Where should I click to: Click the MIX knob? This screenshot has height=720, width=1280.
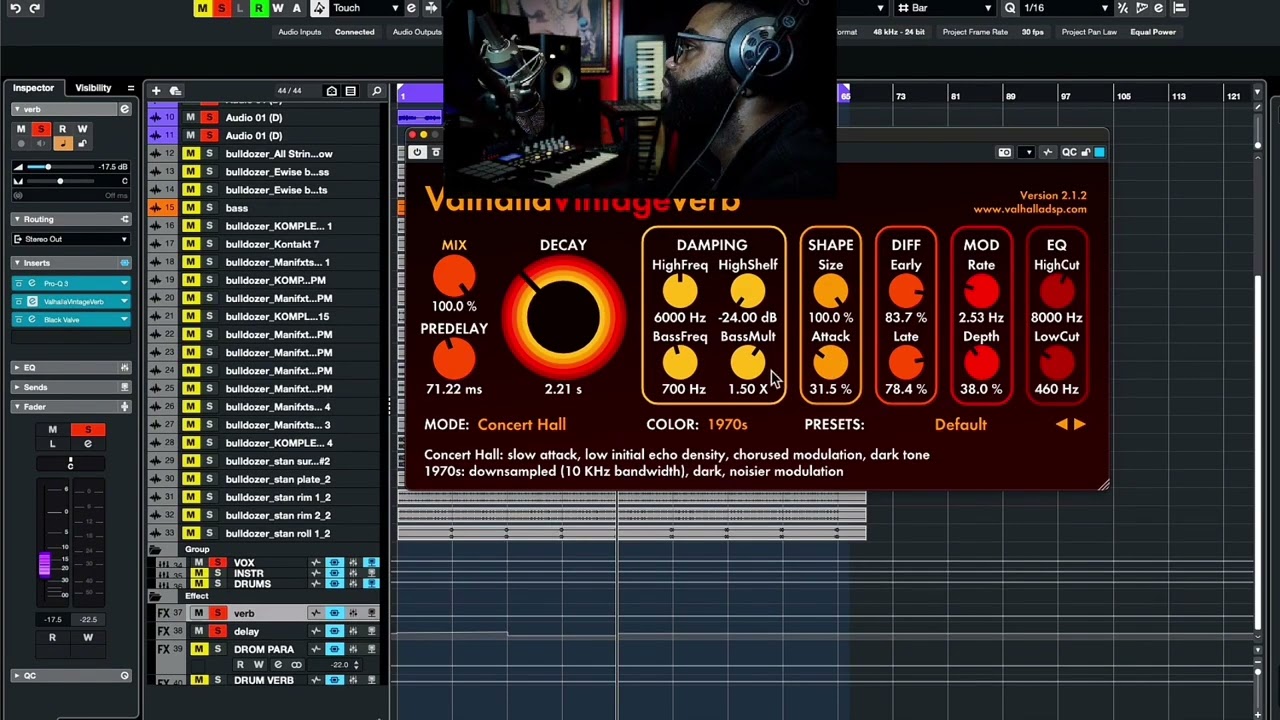pos(454,277)
